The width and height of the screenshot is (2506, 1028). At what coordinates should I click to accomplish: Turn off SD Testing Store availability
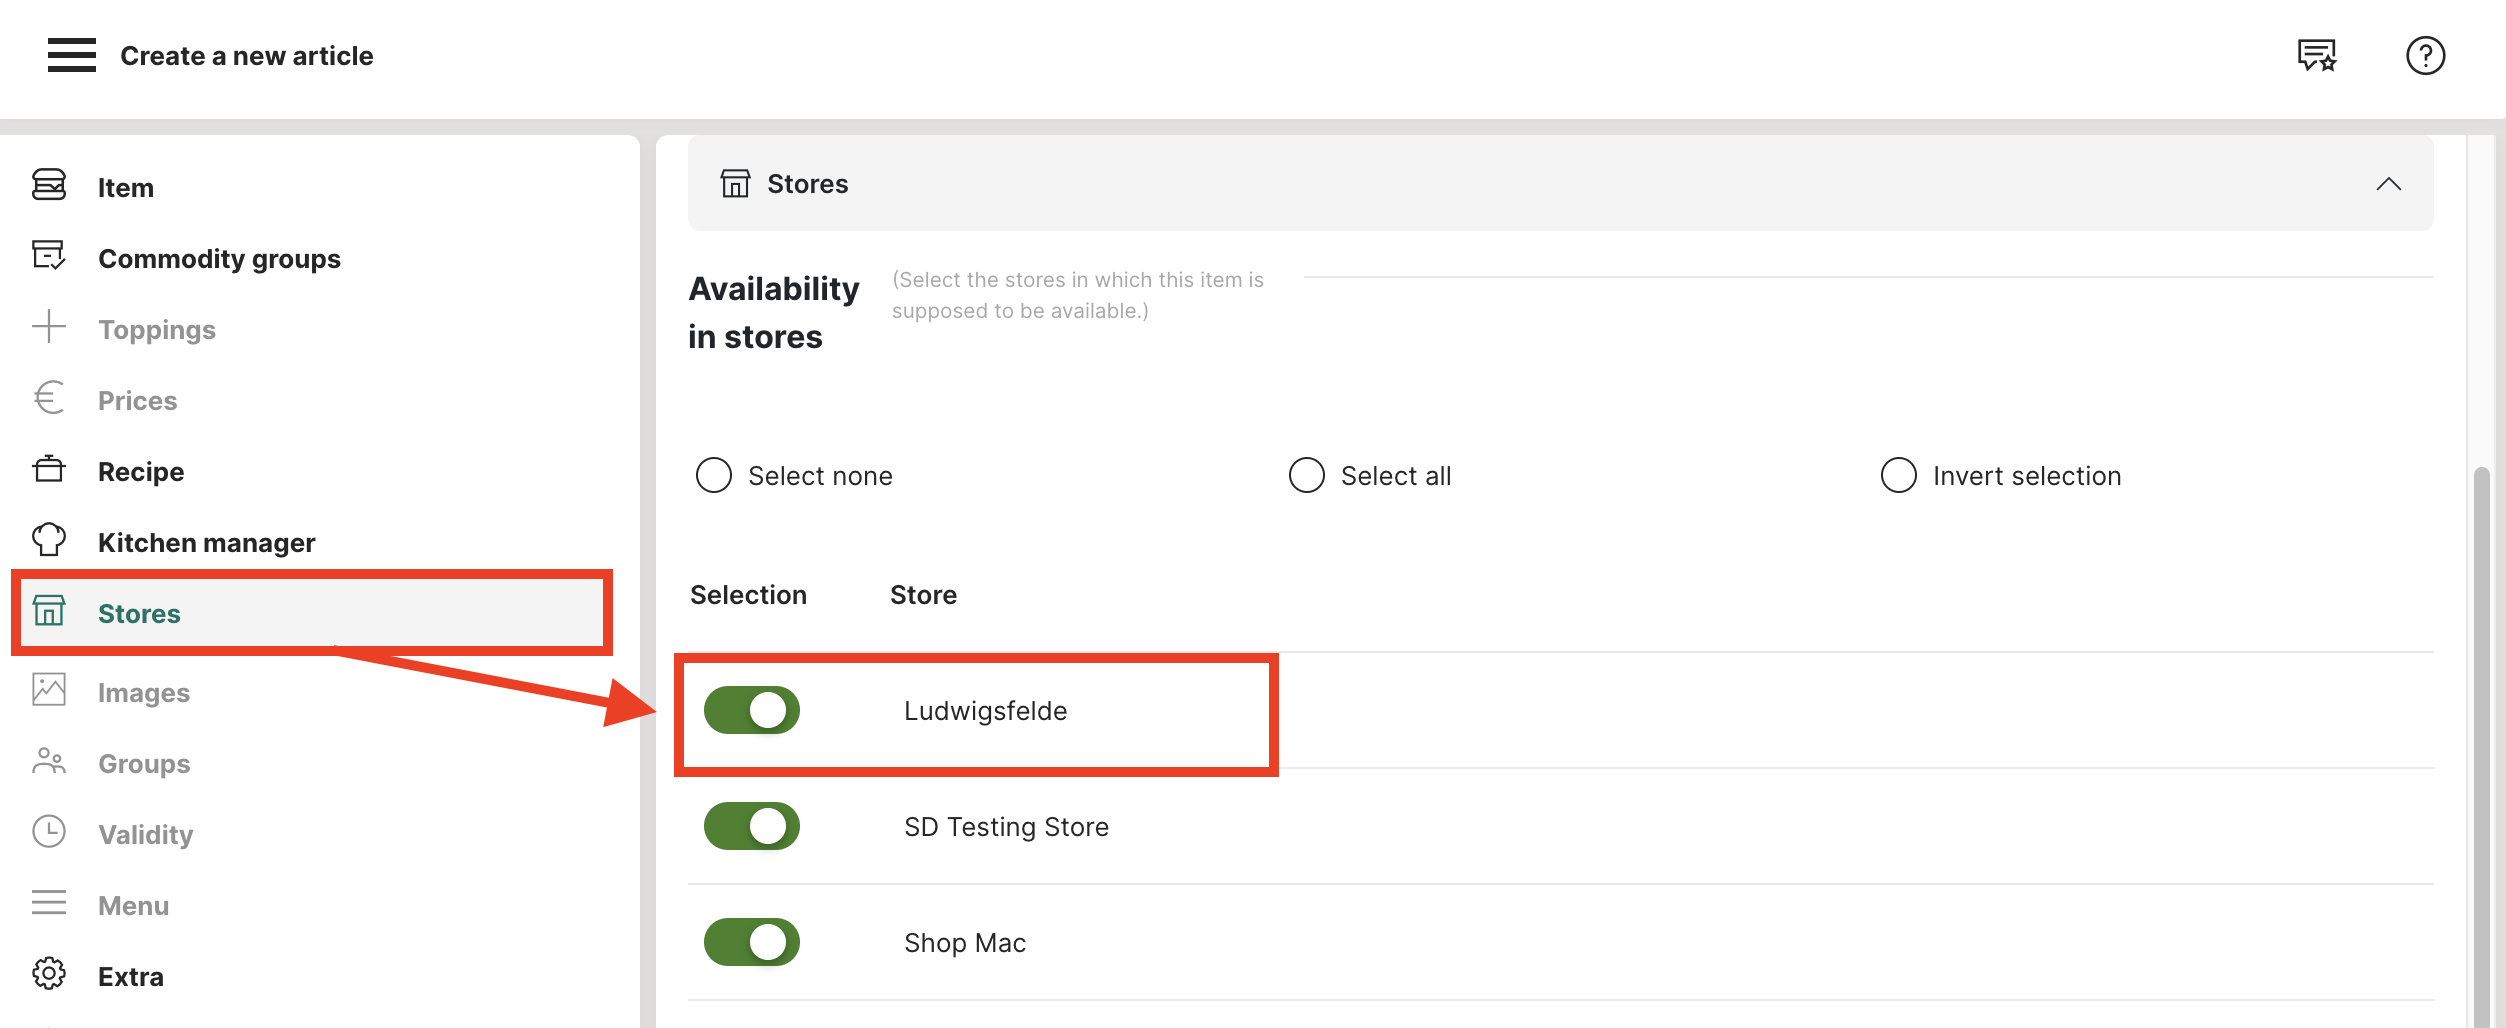click(x=752, y=826)
